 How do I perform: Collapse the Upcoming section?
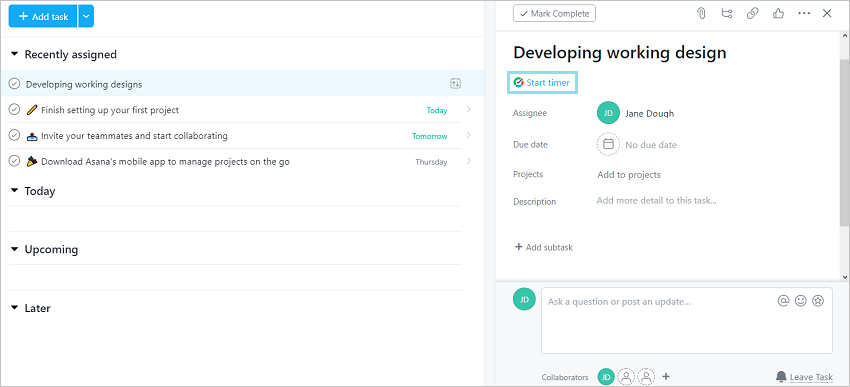(x=15, y=249)
